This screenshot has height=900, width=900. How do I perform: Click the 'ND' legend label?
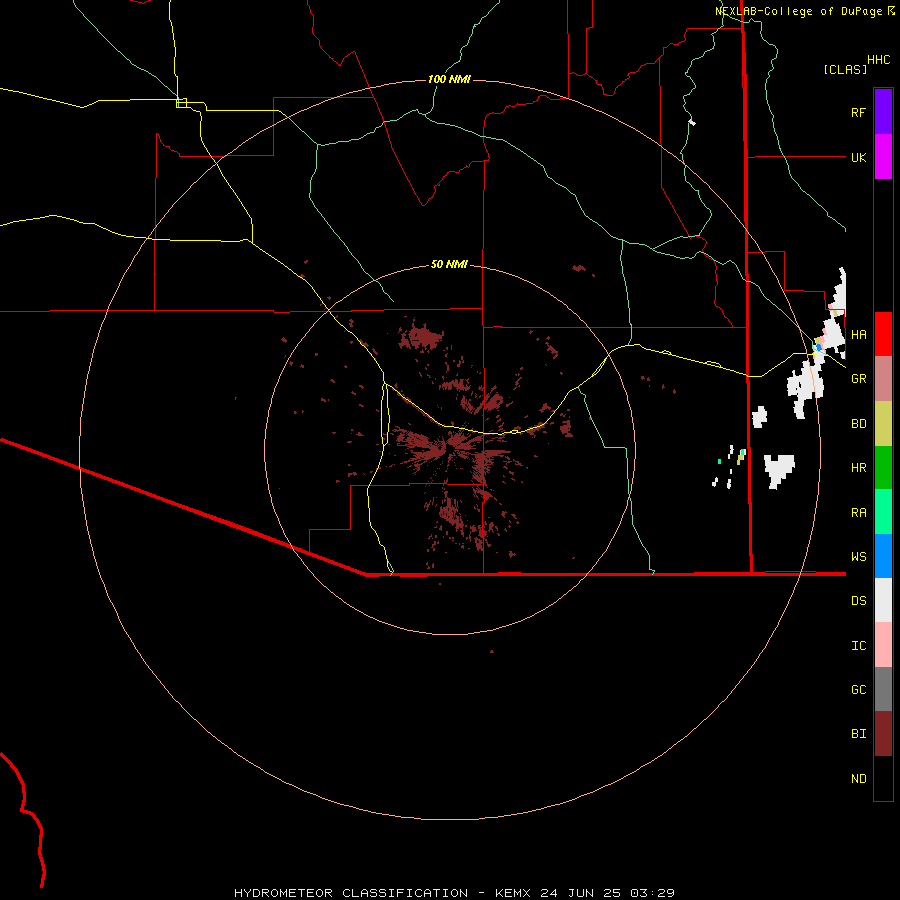coord(859,779)
